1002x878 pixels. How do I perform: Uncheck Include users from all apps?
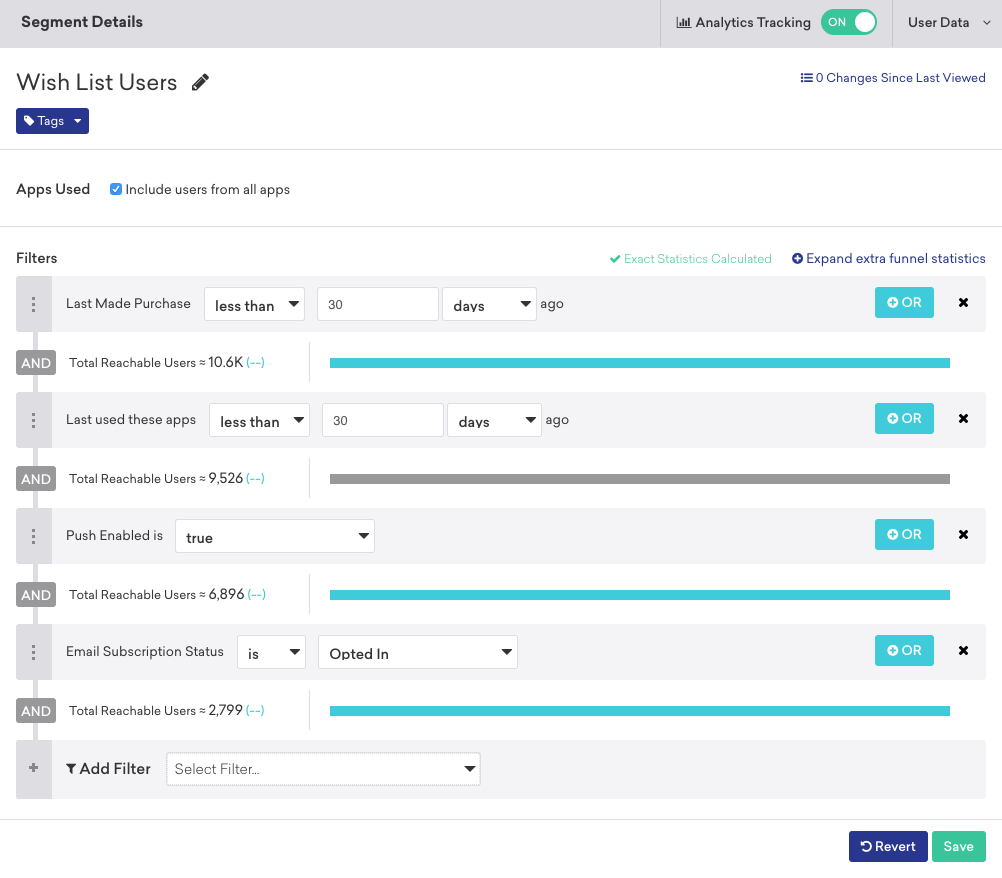coord(116,189)
